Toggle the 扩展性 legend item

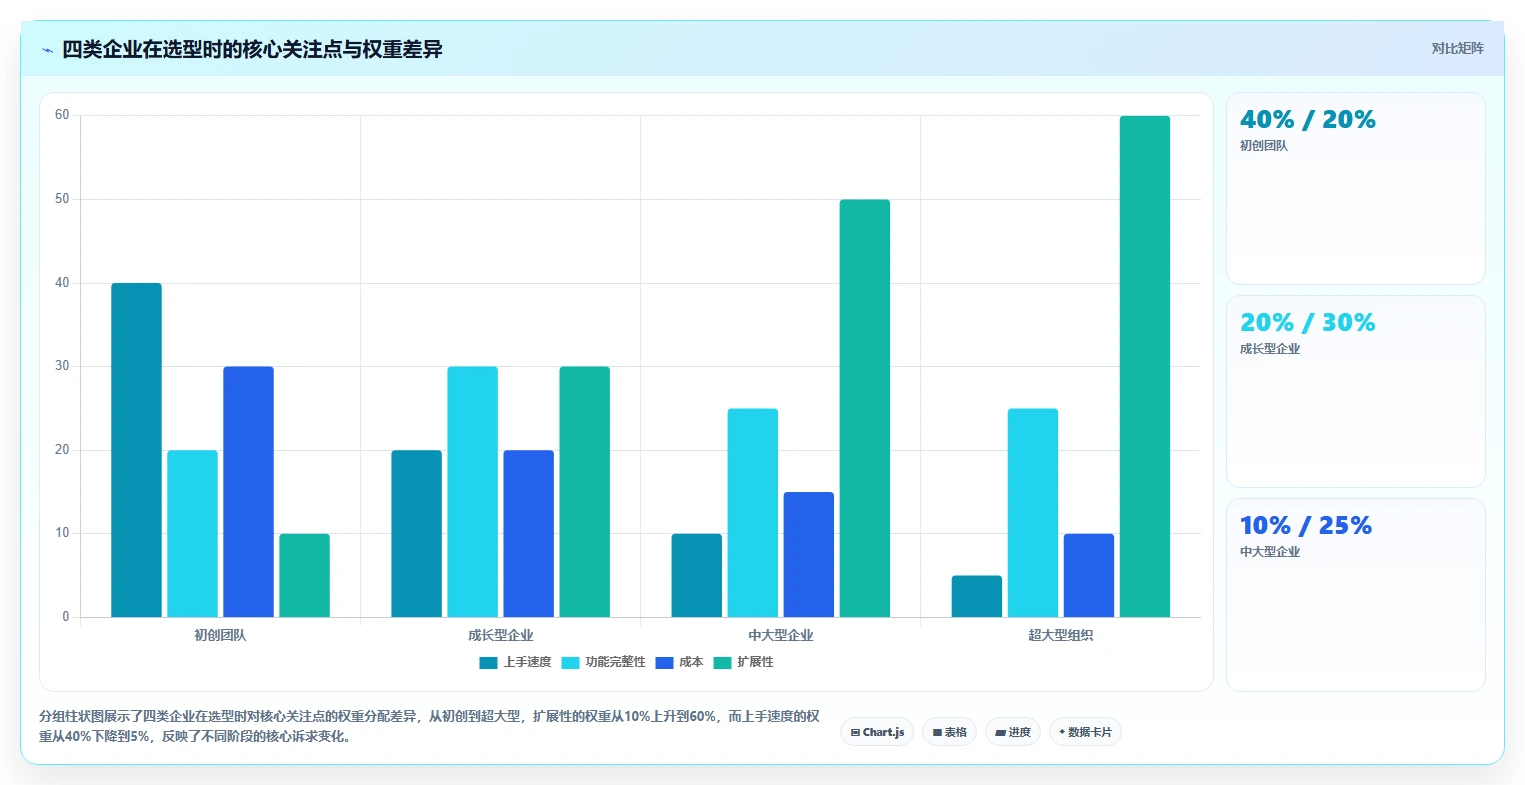[x=743, y=662]
